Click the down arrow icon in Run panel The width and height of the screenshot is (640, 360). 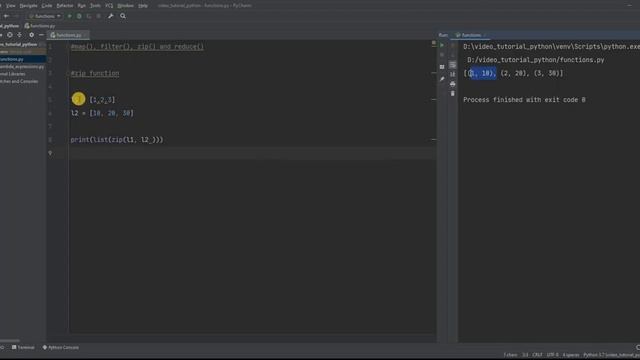click(x=453, y=55)
